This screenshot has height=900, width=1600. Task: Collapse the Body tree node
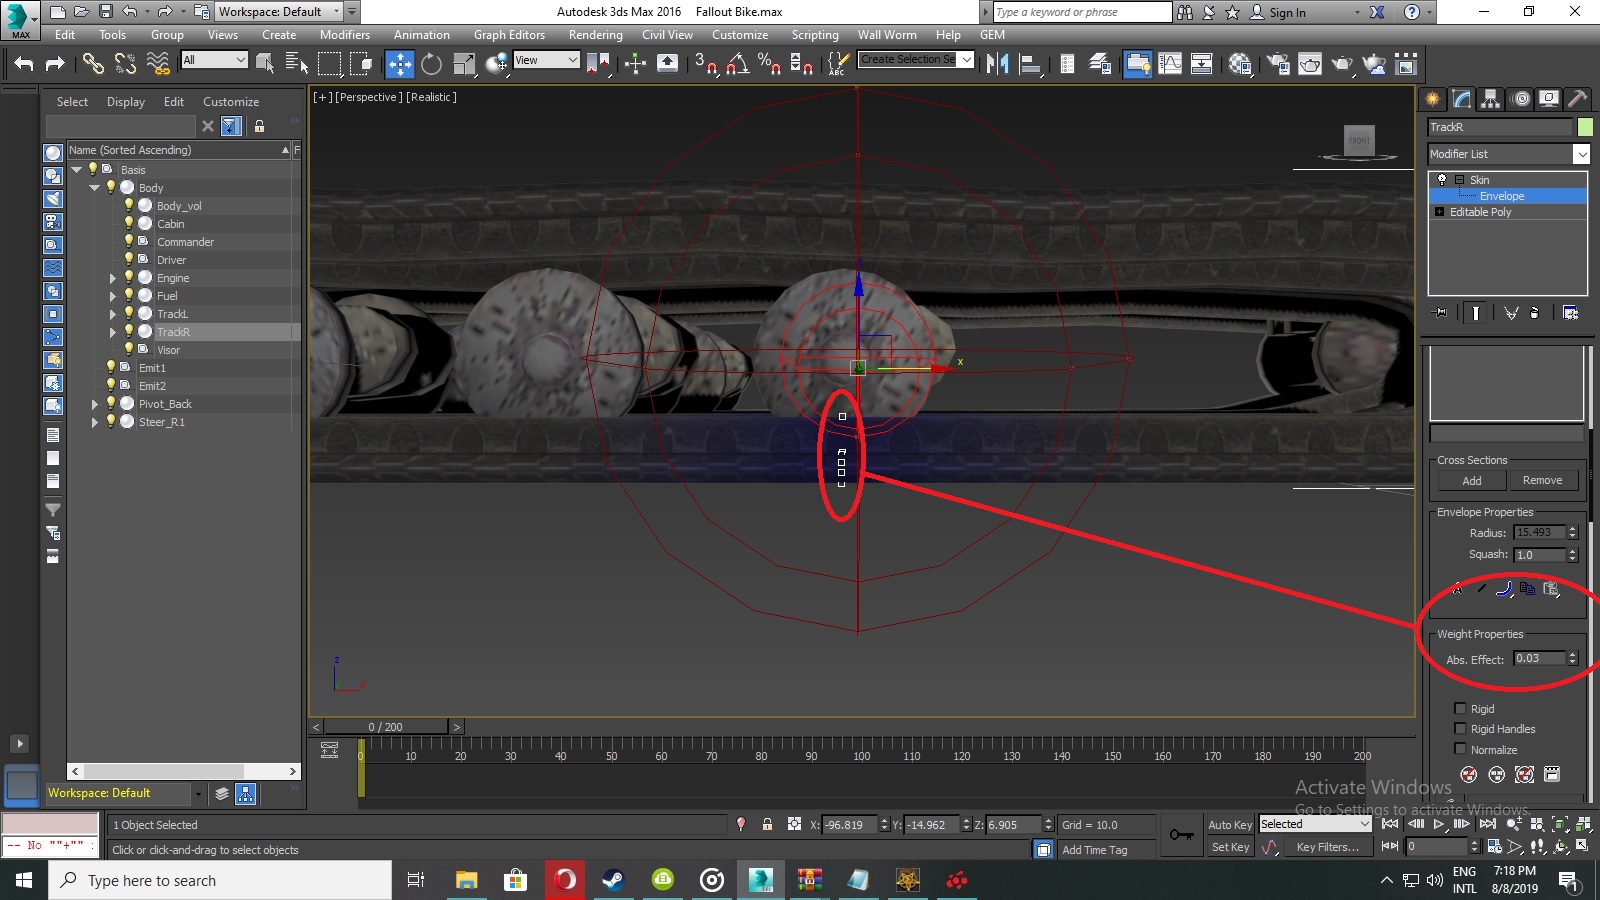(x=94, y=187)
